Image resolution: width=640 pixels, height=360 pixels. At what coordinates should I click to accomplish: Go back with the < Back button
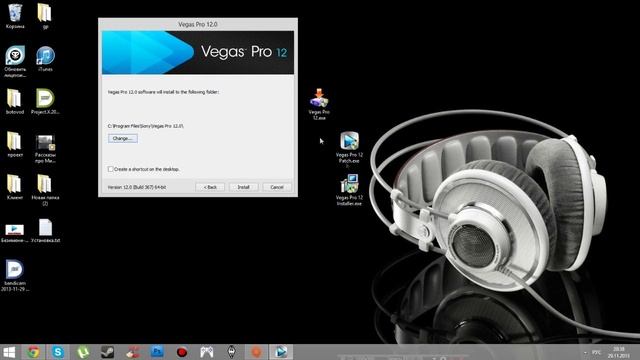point(210,187)
